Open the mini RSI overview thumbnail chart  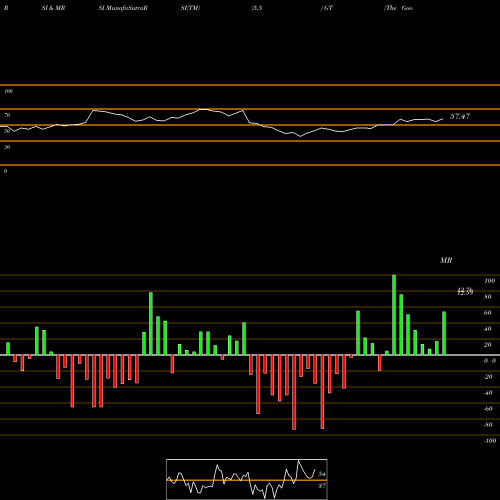(247, 479)
